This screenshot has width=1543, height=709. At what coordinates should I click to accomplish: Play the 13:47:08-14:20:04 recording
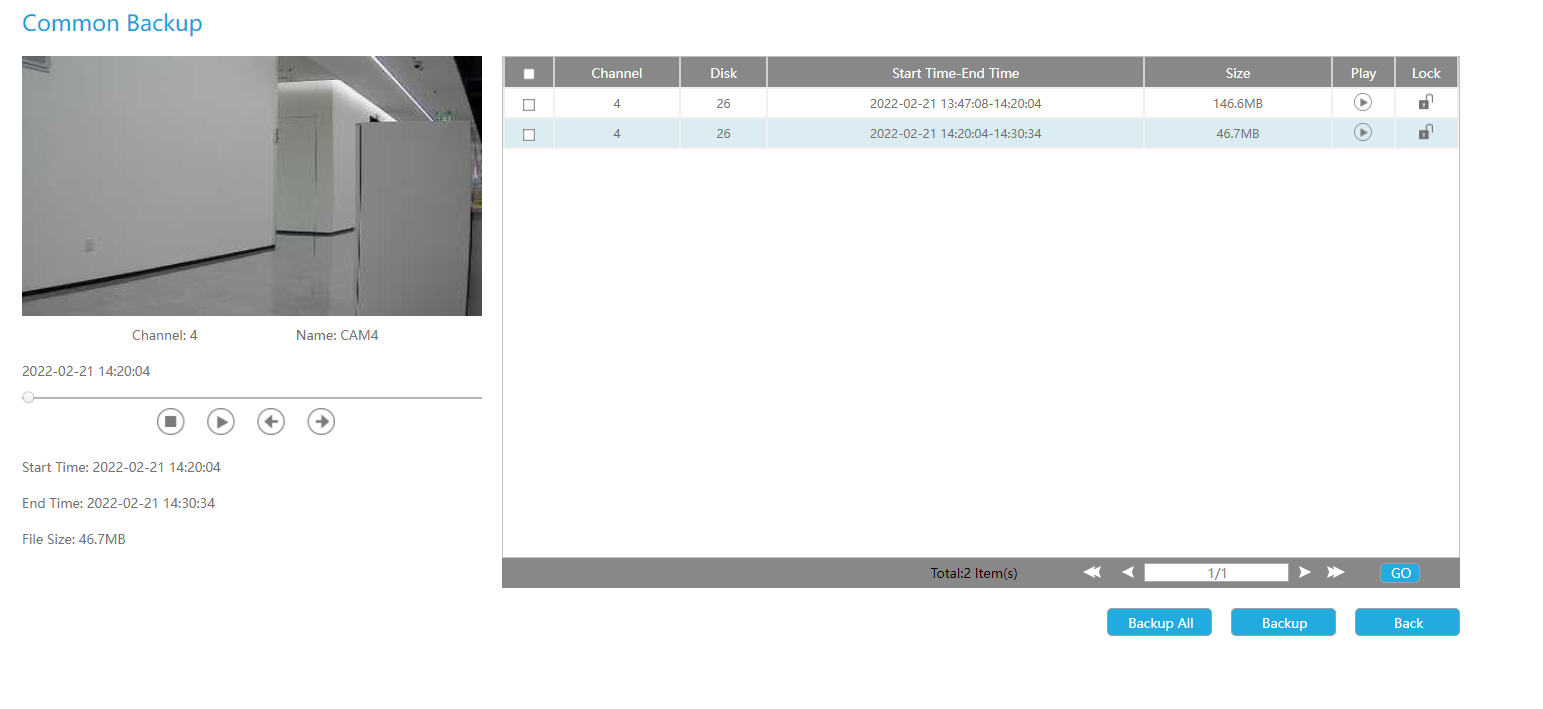tap(1363, 102)
